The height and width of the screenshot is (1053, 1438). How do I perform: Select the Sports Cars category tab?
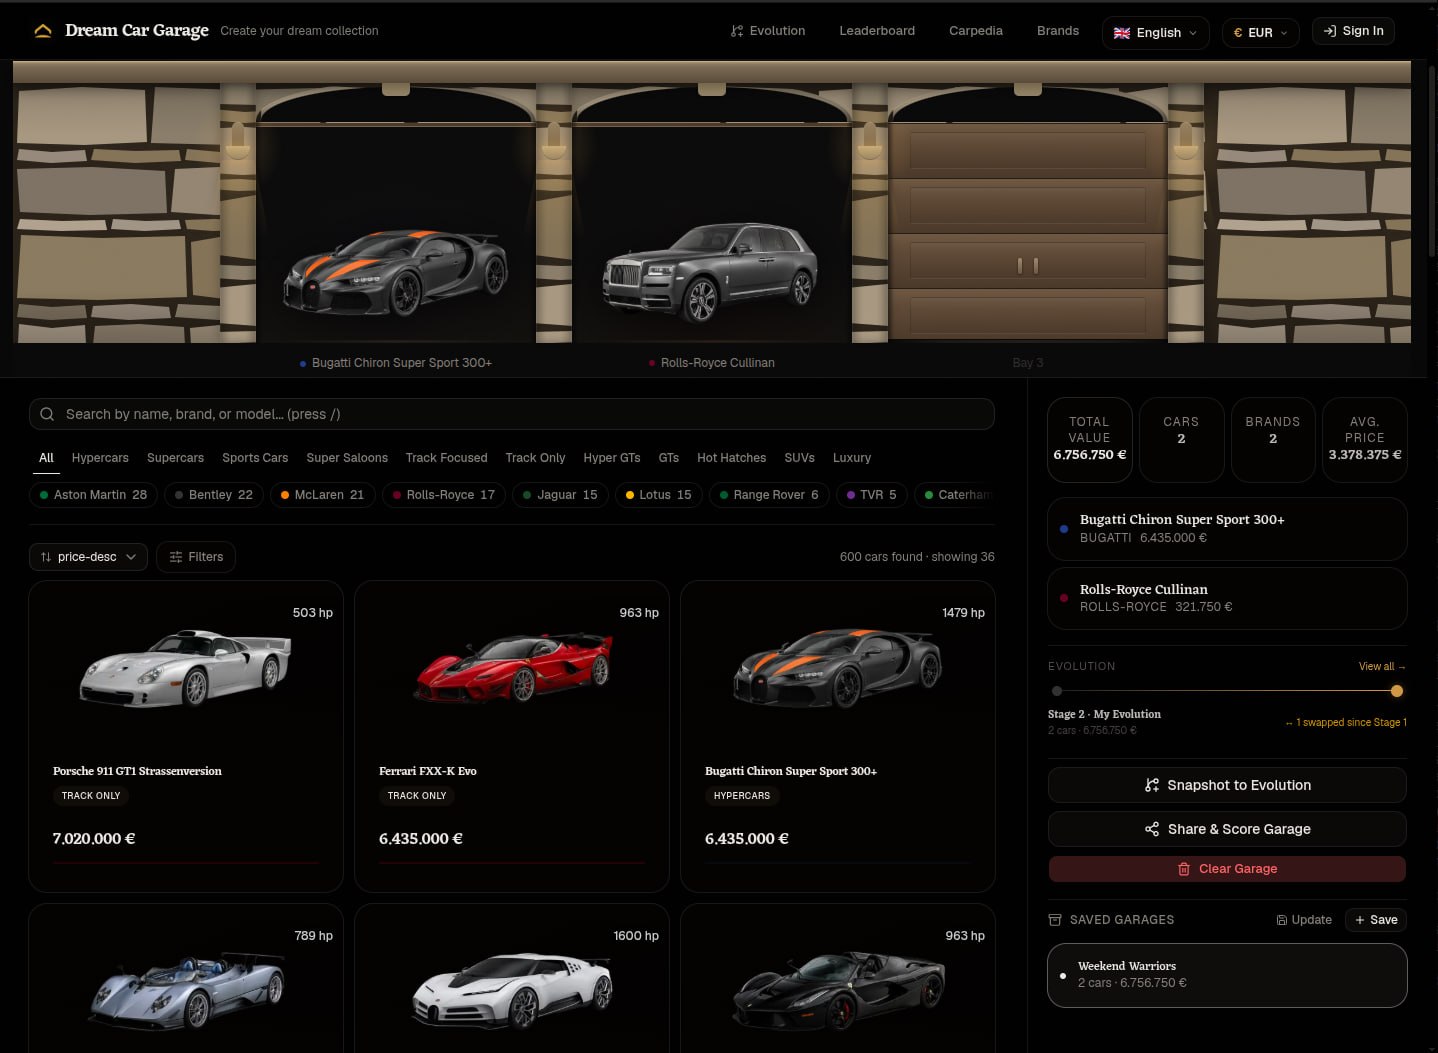(255, 458)
